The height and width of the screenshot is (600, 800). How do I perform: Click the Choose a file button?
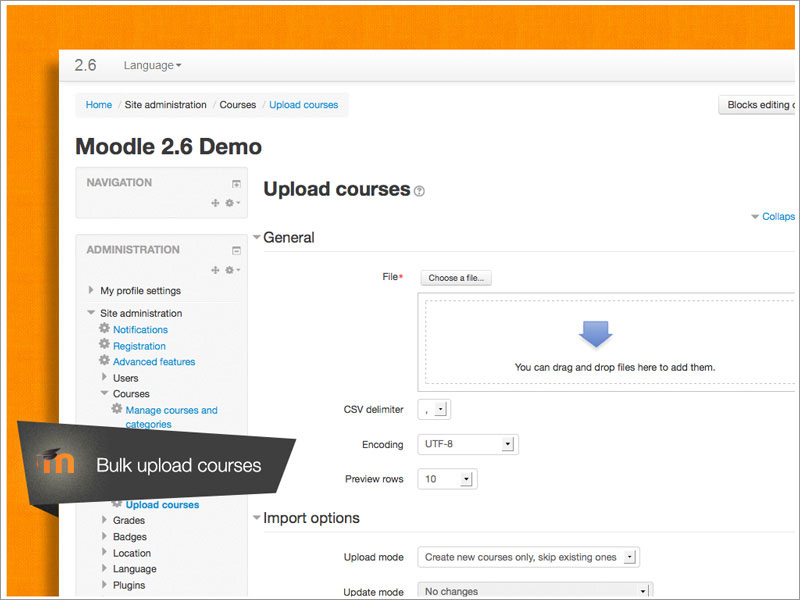[456, 278]
